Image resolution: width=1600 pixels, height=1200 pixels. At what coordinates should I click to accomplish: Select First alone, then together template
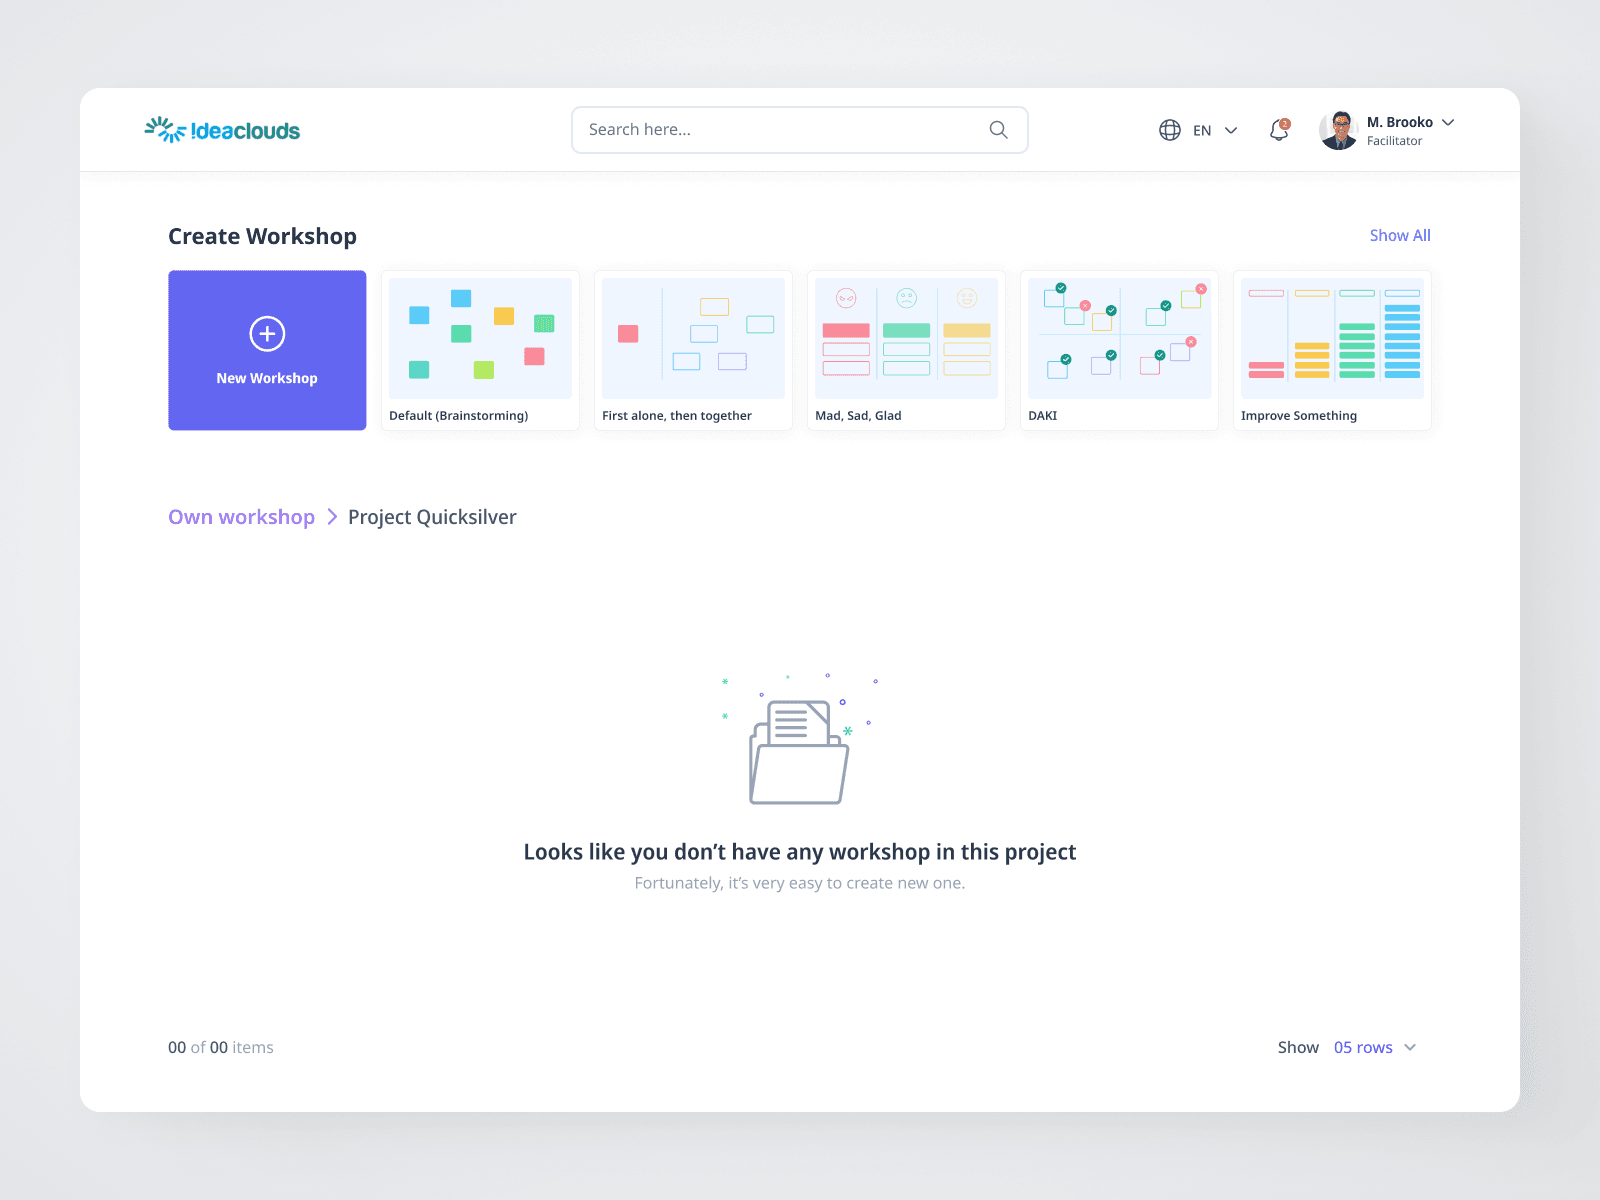pos(693,350)
